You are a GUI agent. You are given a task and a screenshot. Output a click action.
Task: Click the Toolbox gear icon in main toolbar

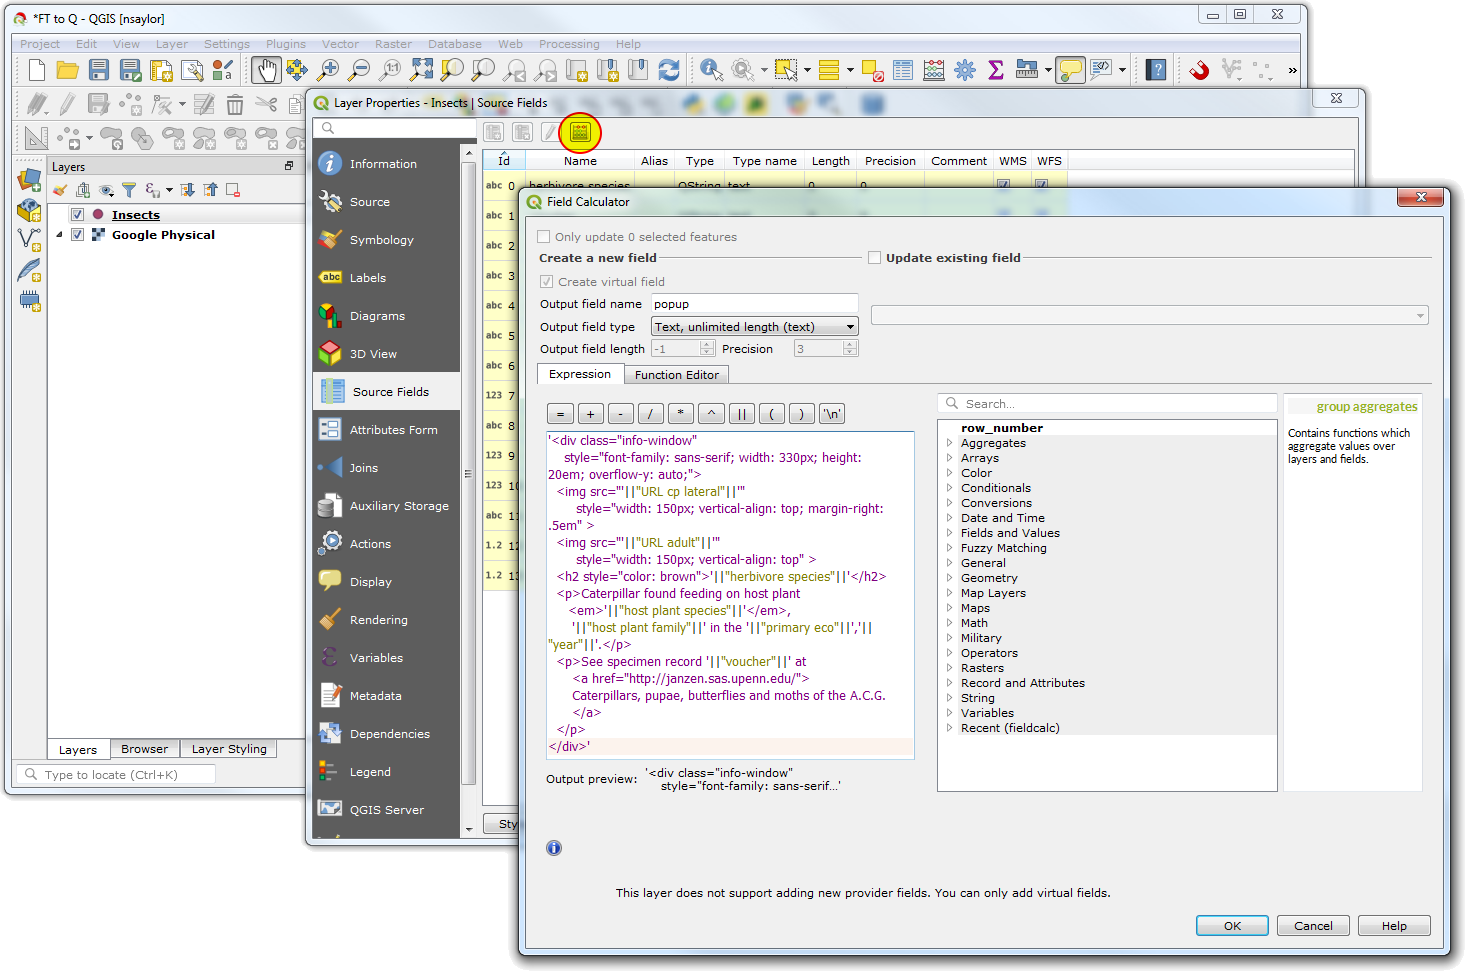(x=964, y=69)
